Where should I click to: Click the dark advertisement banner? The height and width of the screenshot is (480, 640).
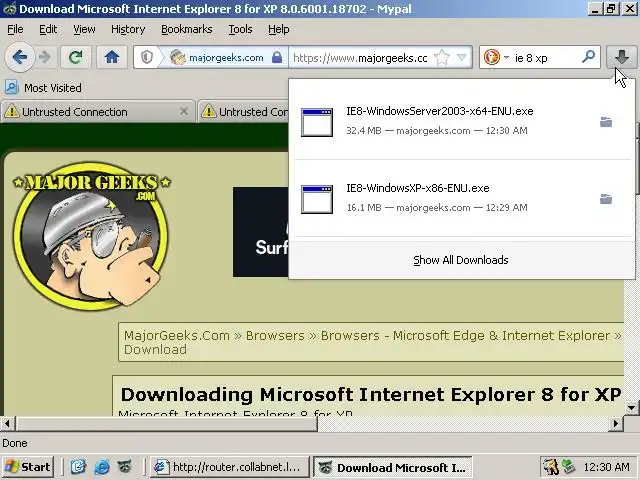261,232
